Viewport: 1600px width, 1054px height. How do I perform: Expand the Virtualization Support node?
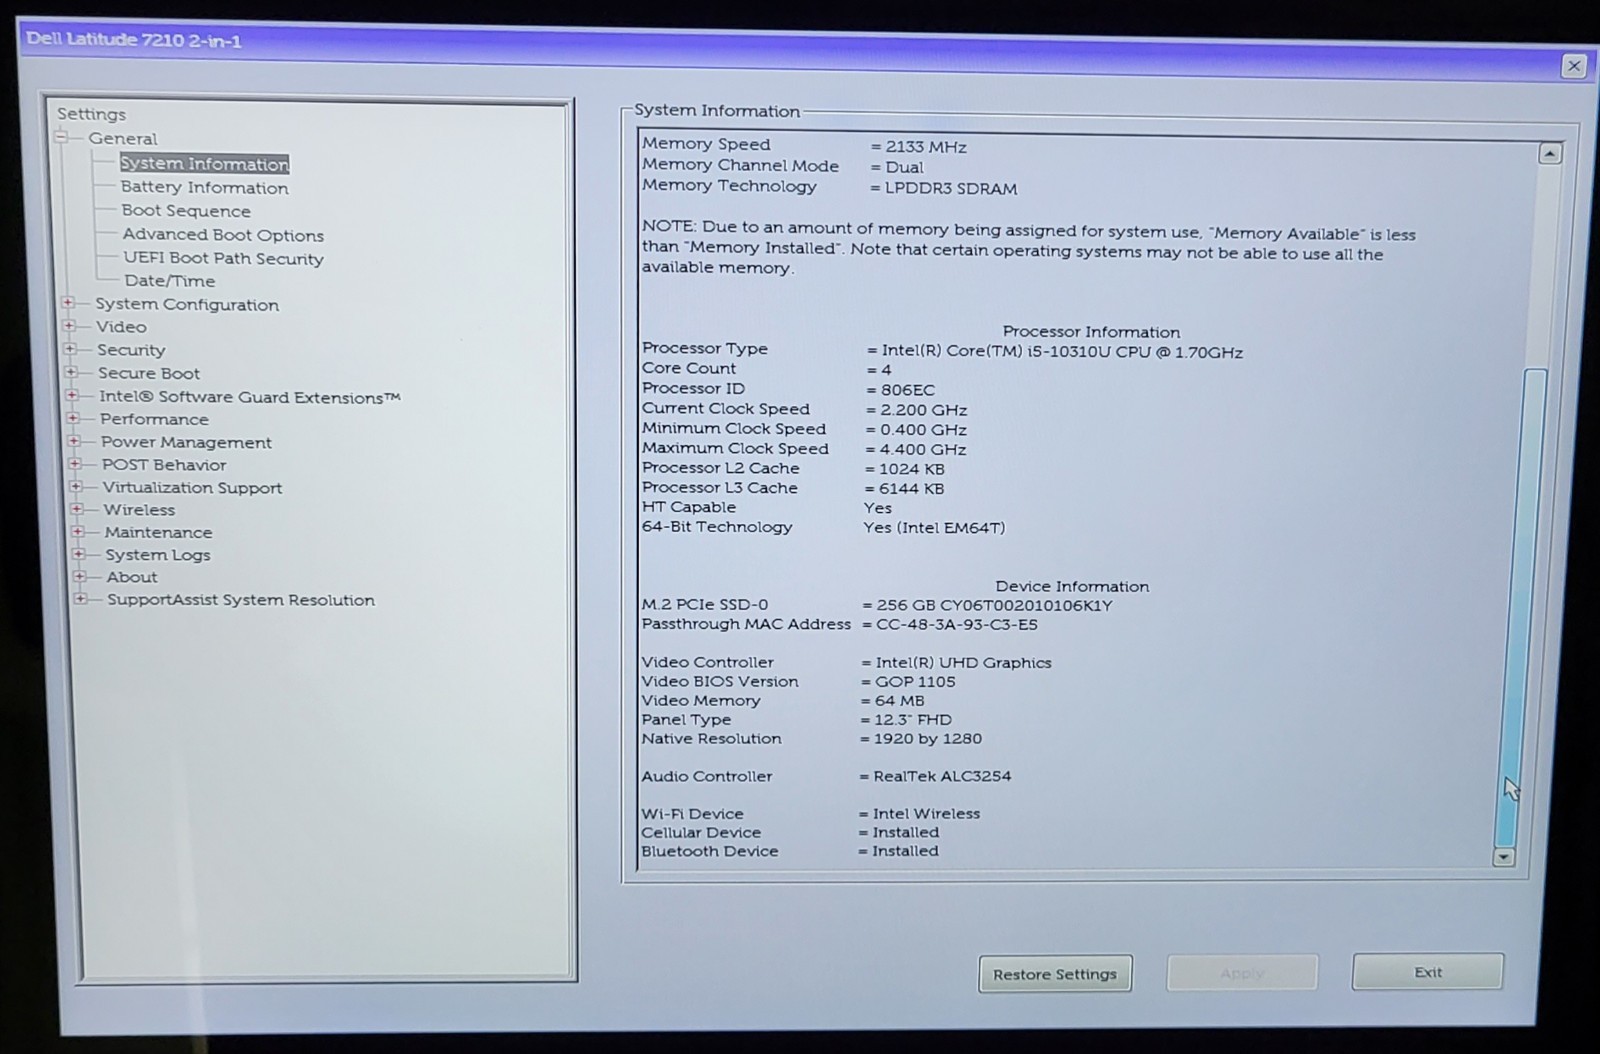(76, 487)
